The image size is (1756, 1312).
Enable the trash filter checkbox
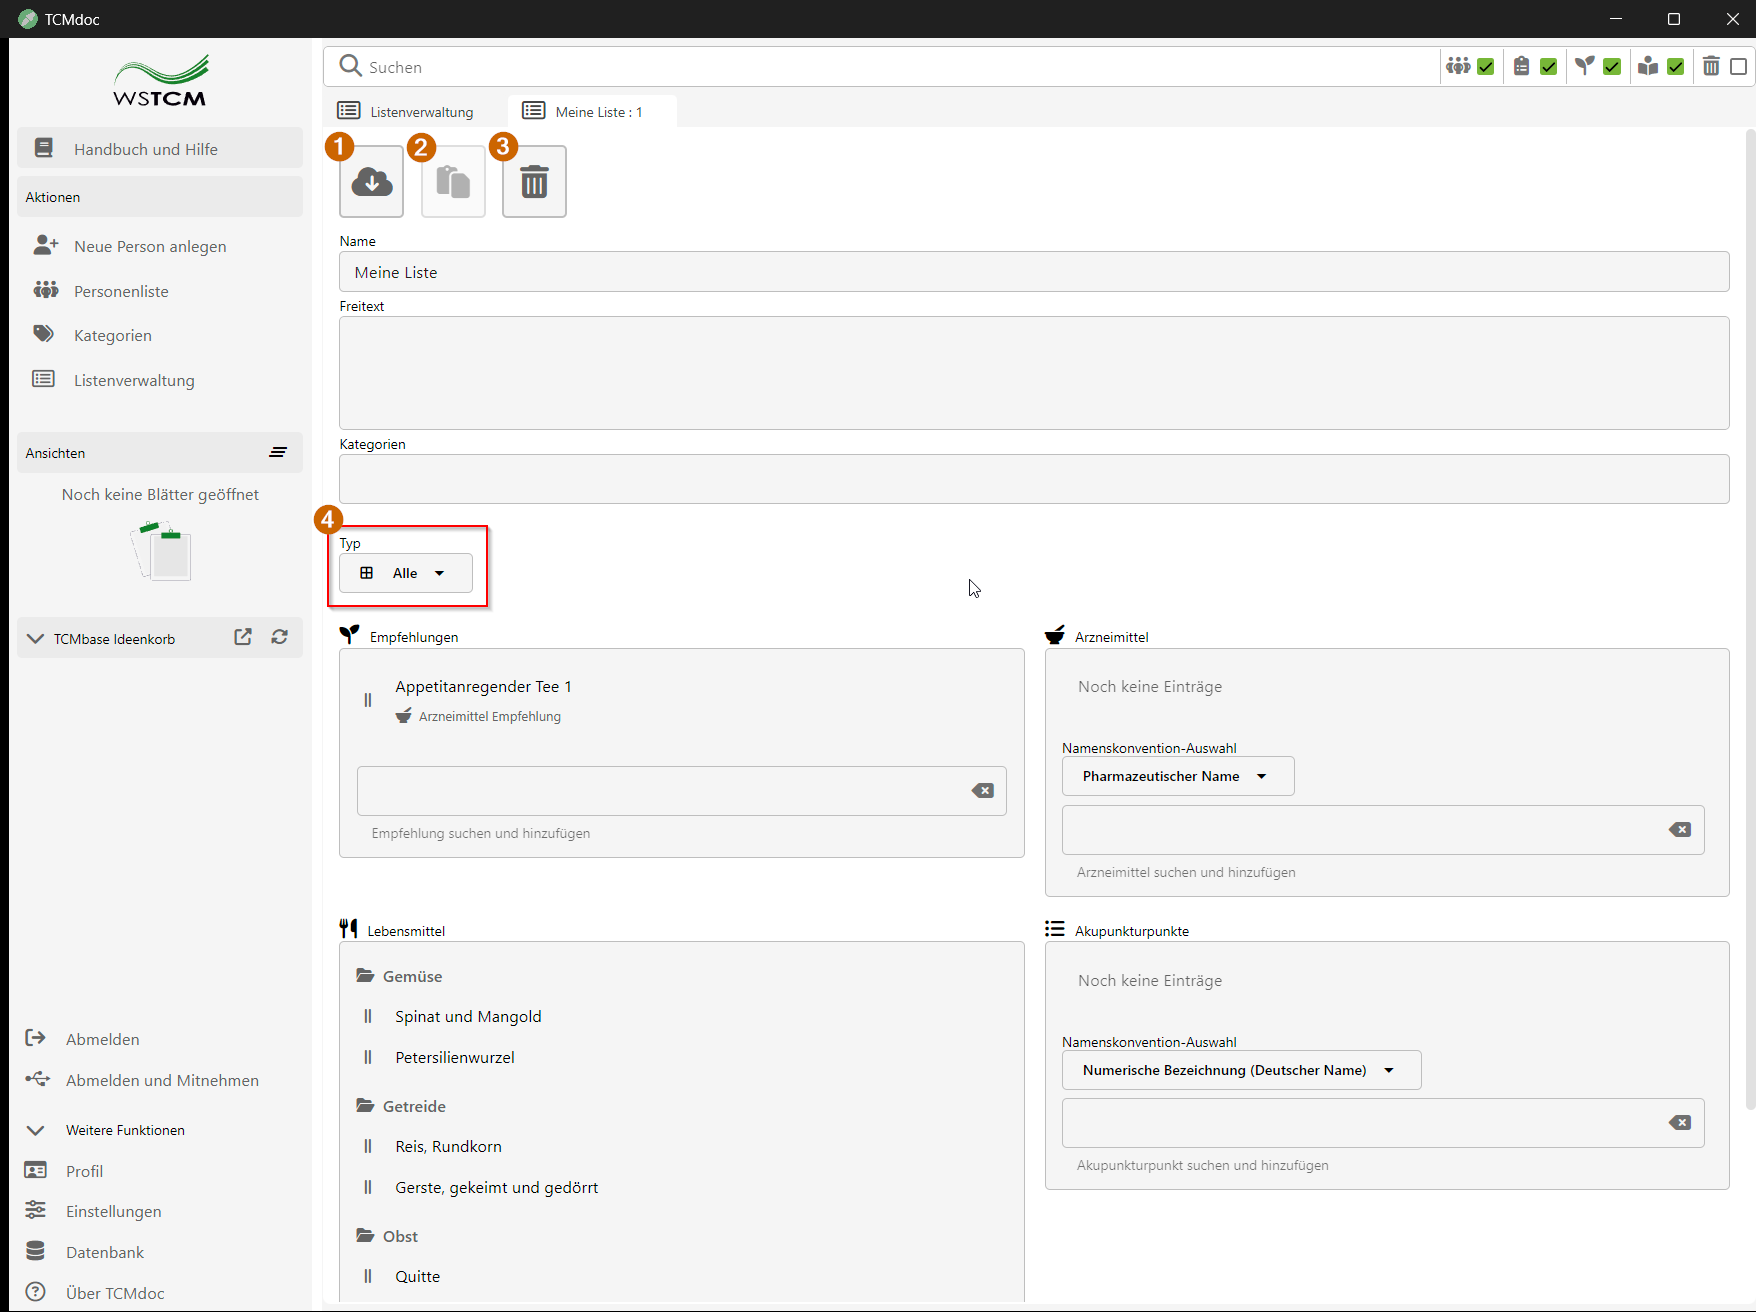(x=1739, y=67)
